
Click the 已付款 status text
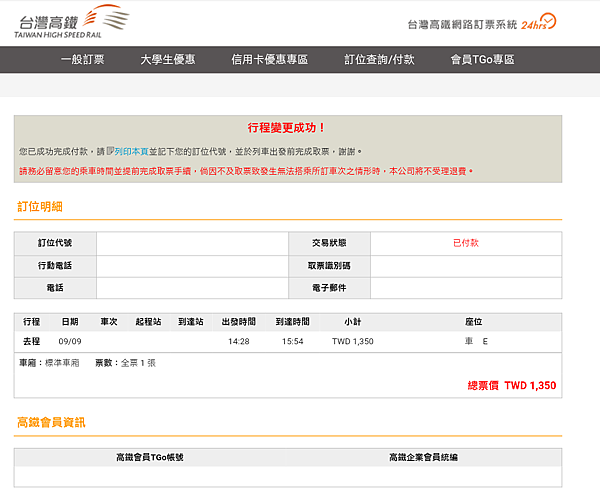tap(466, 243)
